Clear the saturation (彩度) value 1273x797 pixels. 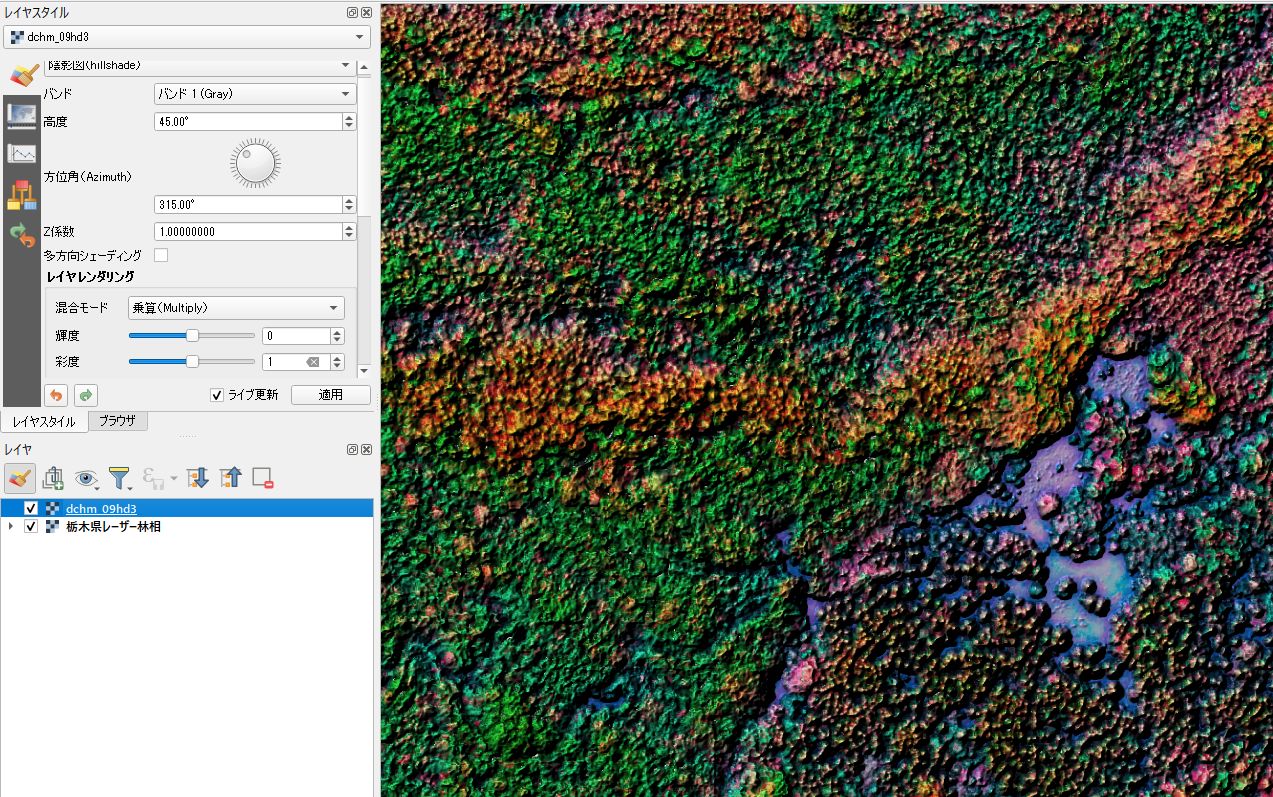pos(313,362)
